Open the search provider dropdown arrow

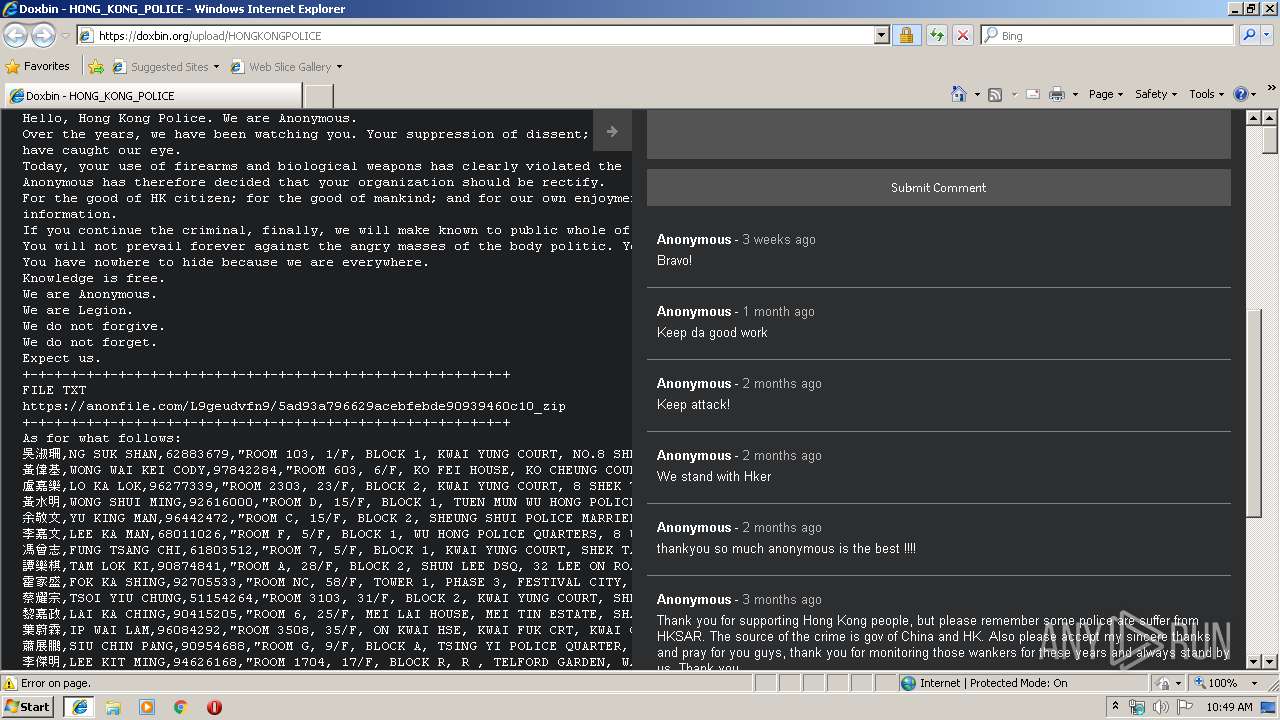(x=1269, y=35)
